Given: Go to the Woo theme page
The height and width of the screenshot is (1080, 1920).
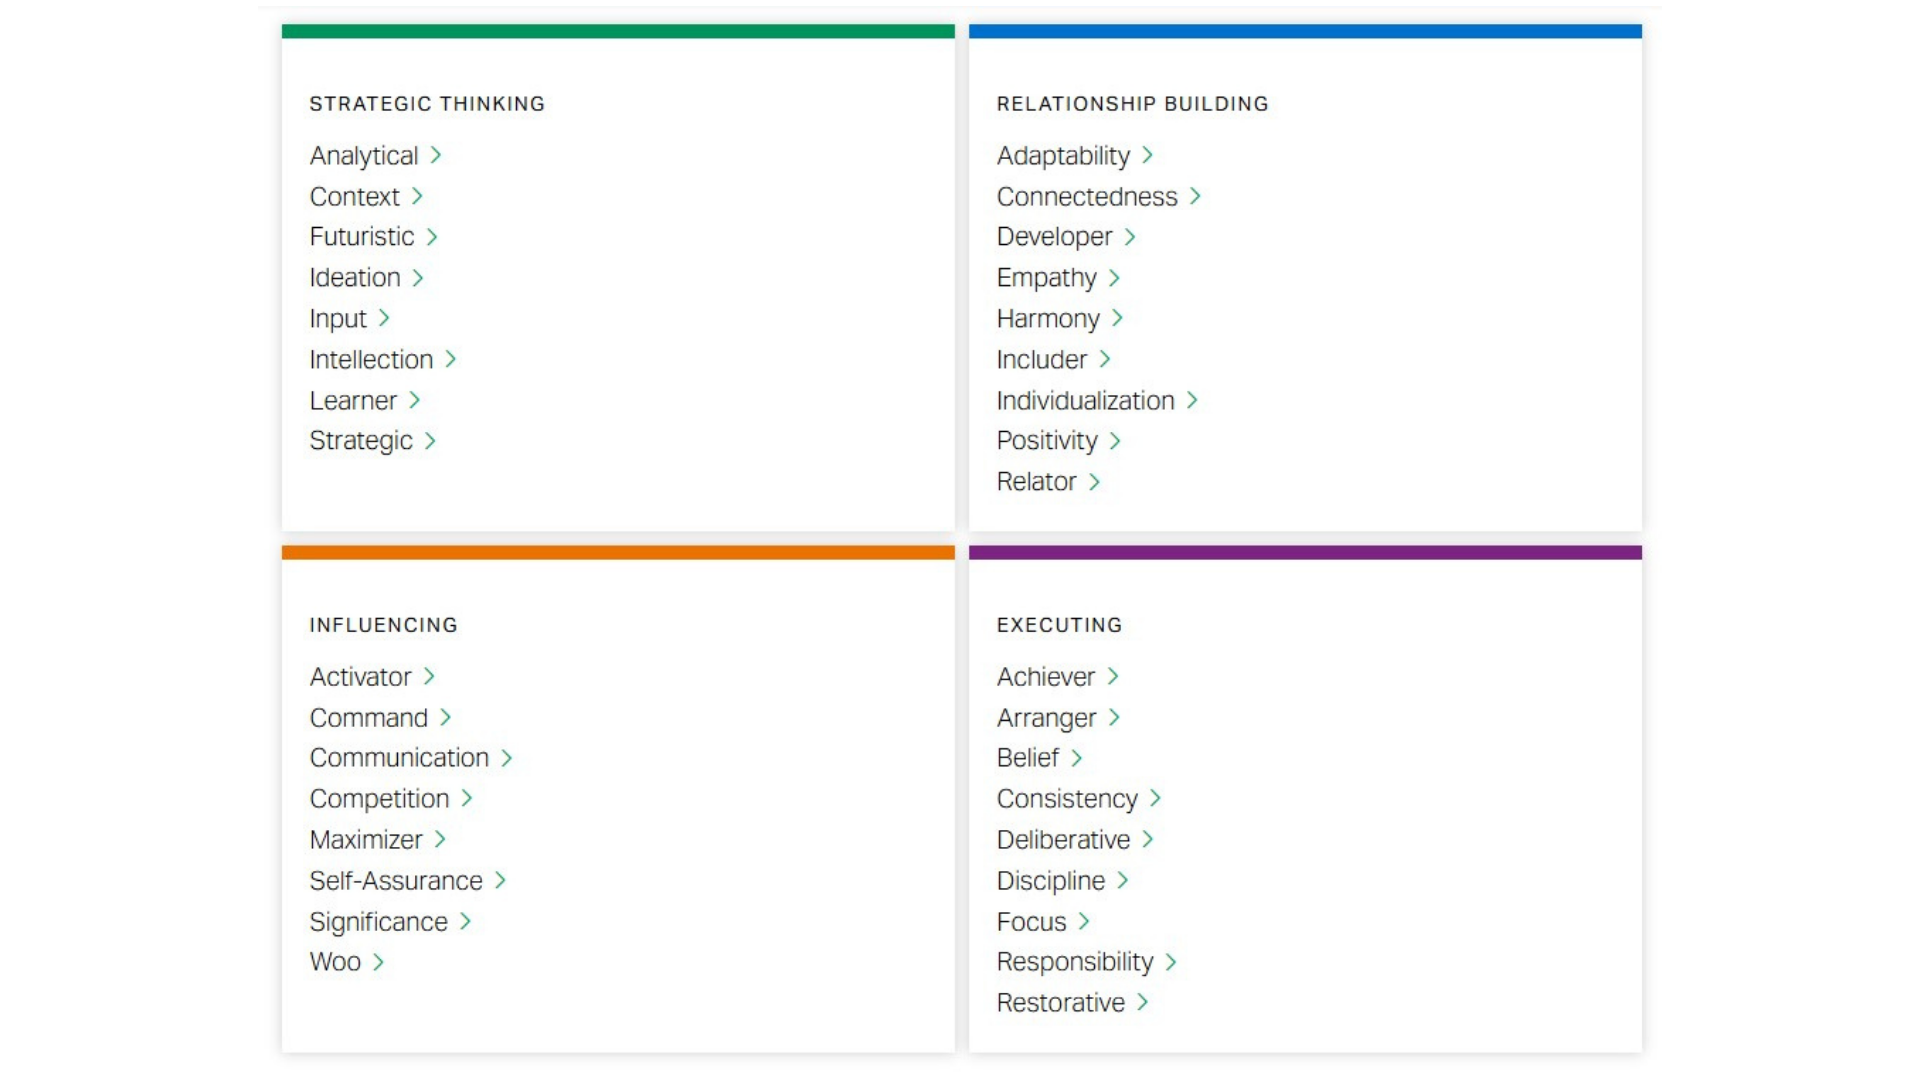Looking at the screenshot, I should point(335,962).
